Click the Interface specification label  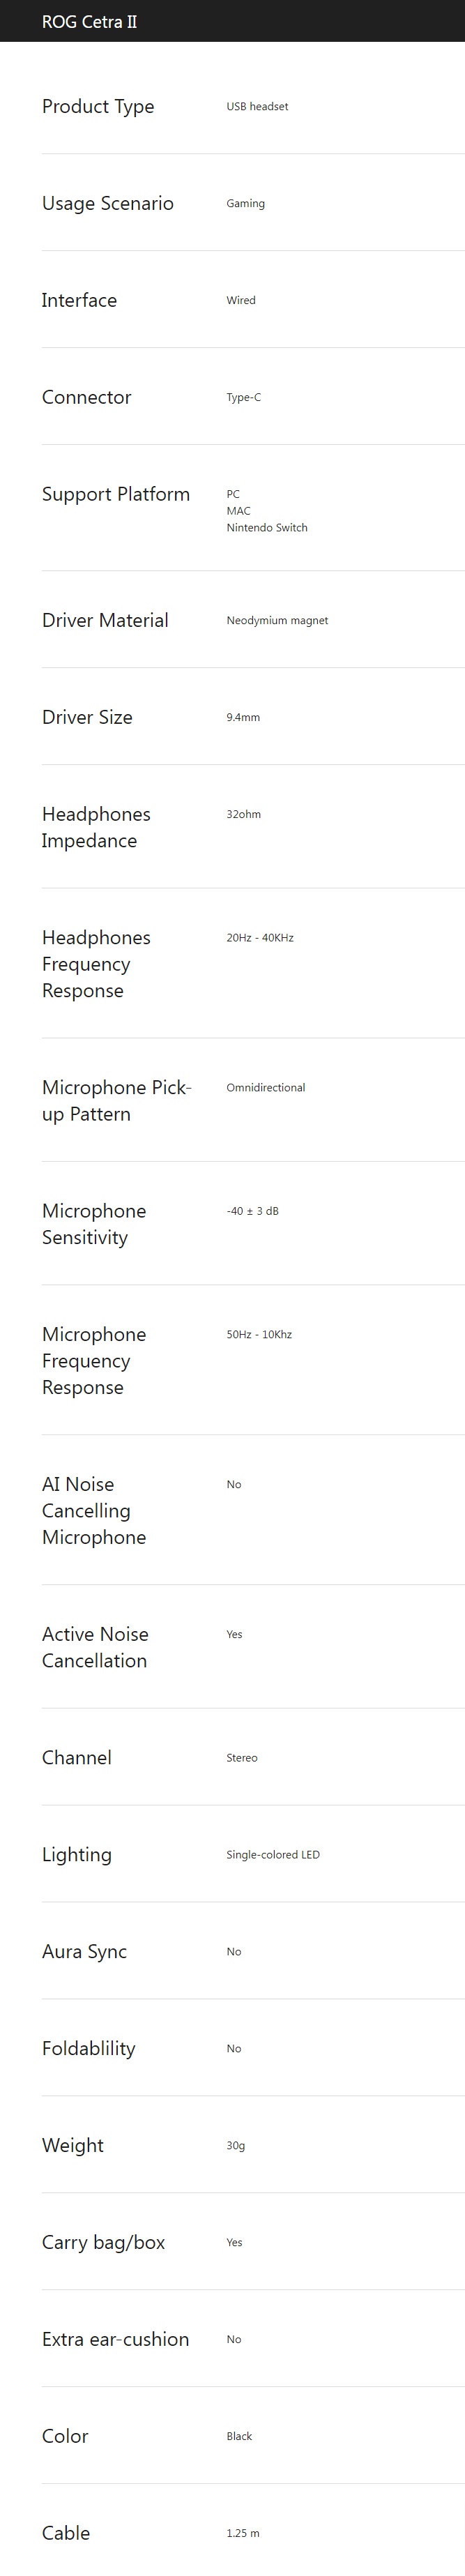pos(79,300)
